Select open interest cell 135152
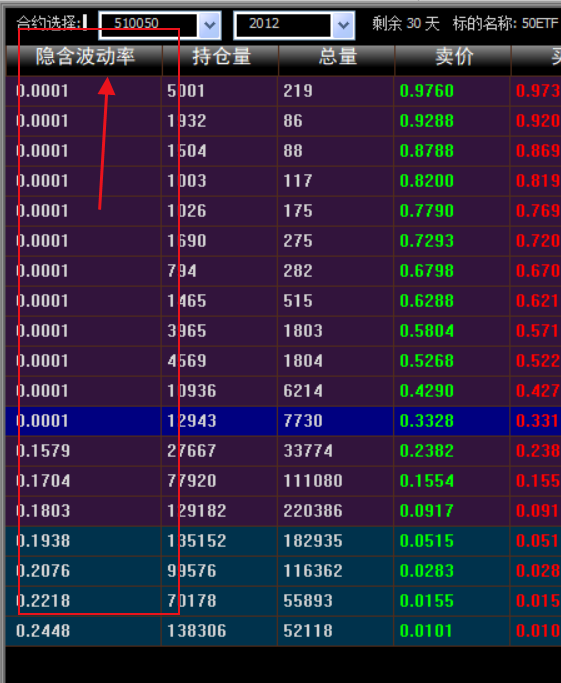The height and width of the screenshot is (683, 561). tap(197, 541)
